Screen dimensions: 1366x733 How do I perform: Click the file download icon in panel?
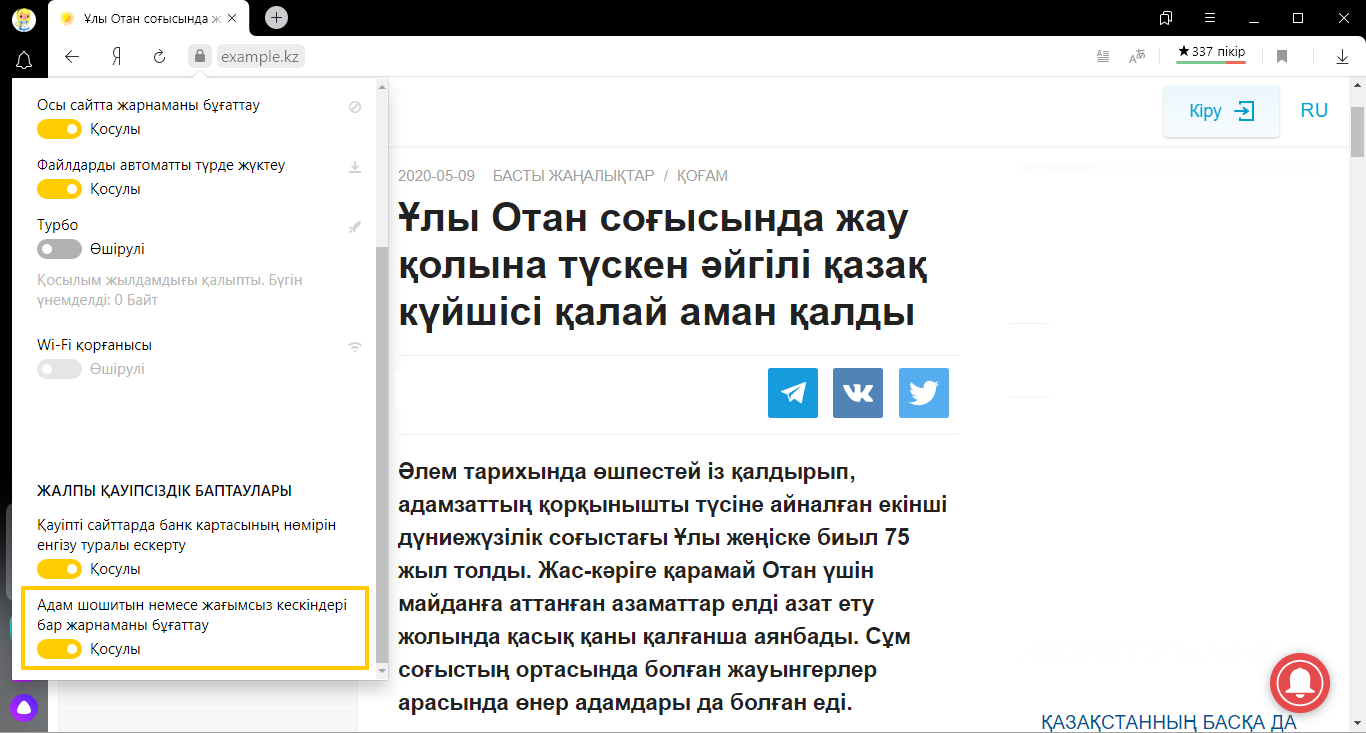click(x=355, y=167)
